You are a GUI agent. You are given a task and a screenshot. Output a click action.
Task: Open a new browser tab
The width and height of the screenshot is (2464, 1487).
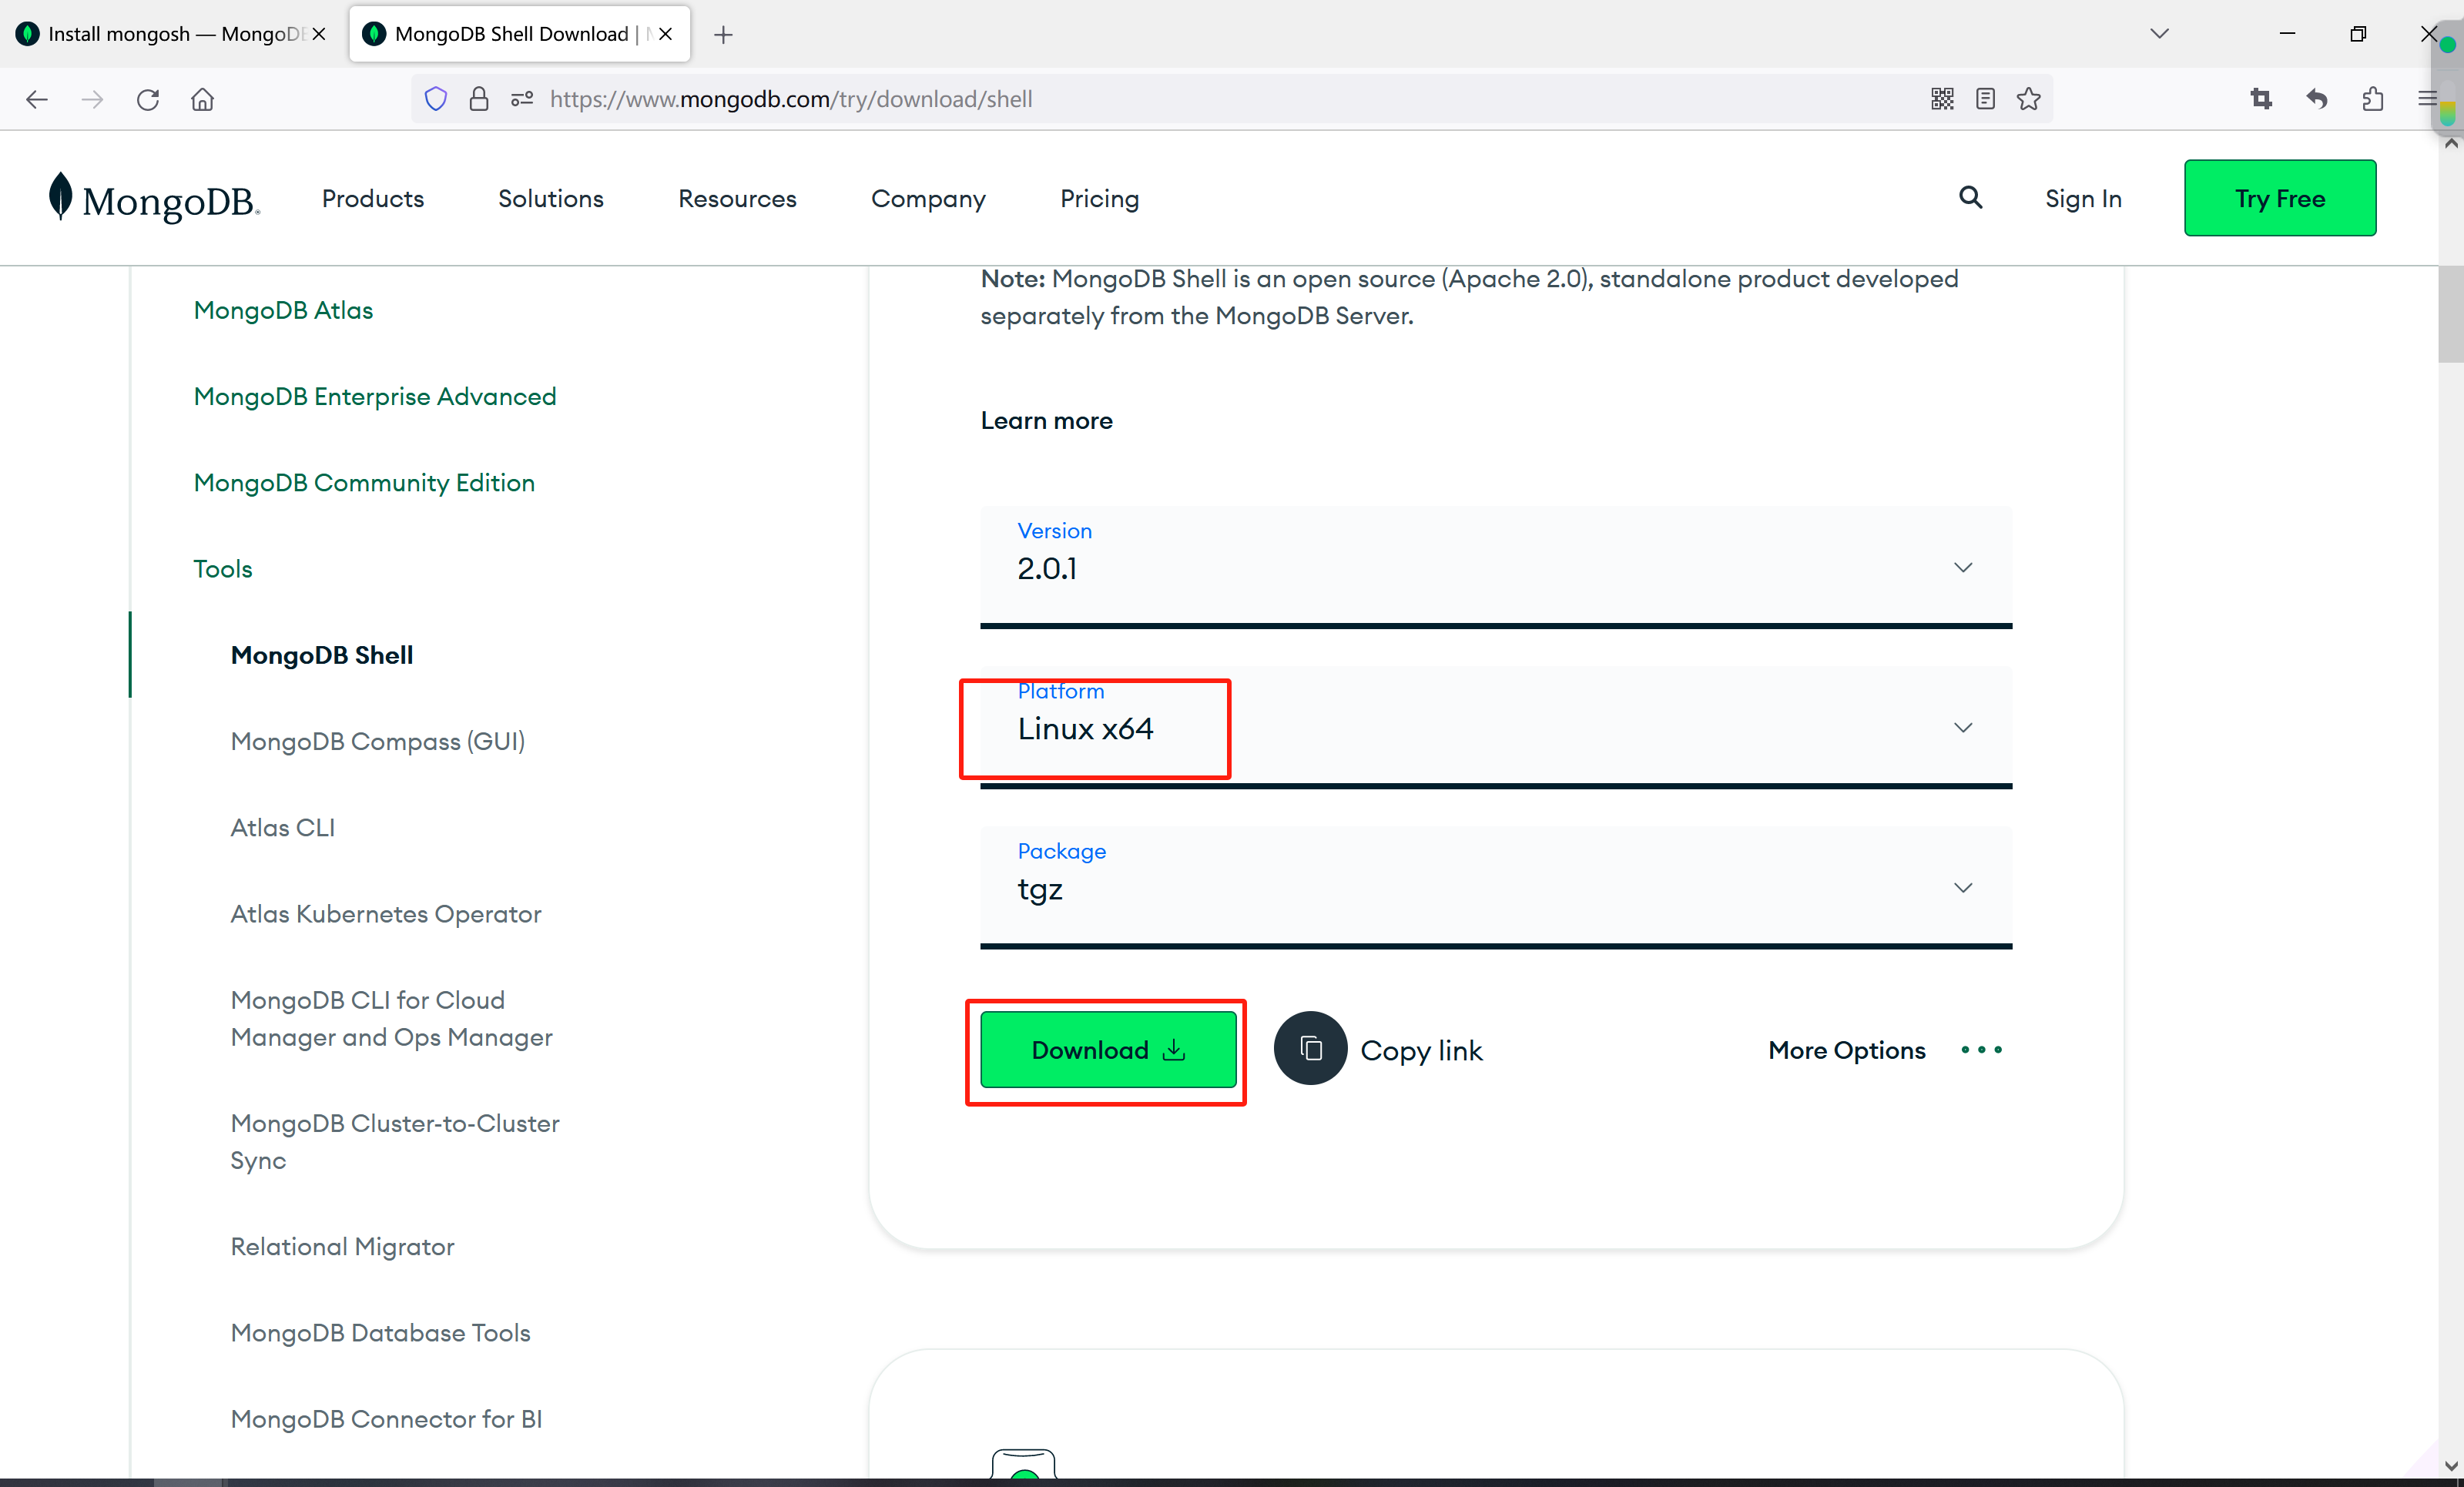724,35
